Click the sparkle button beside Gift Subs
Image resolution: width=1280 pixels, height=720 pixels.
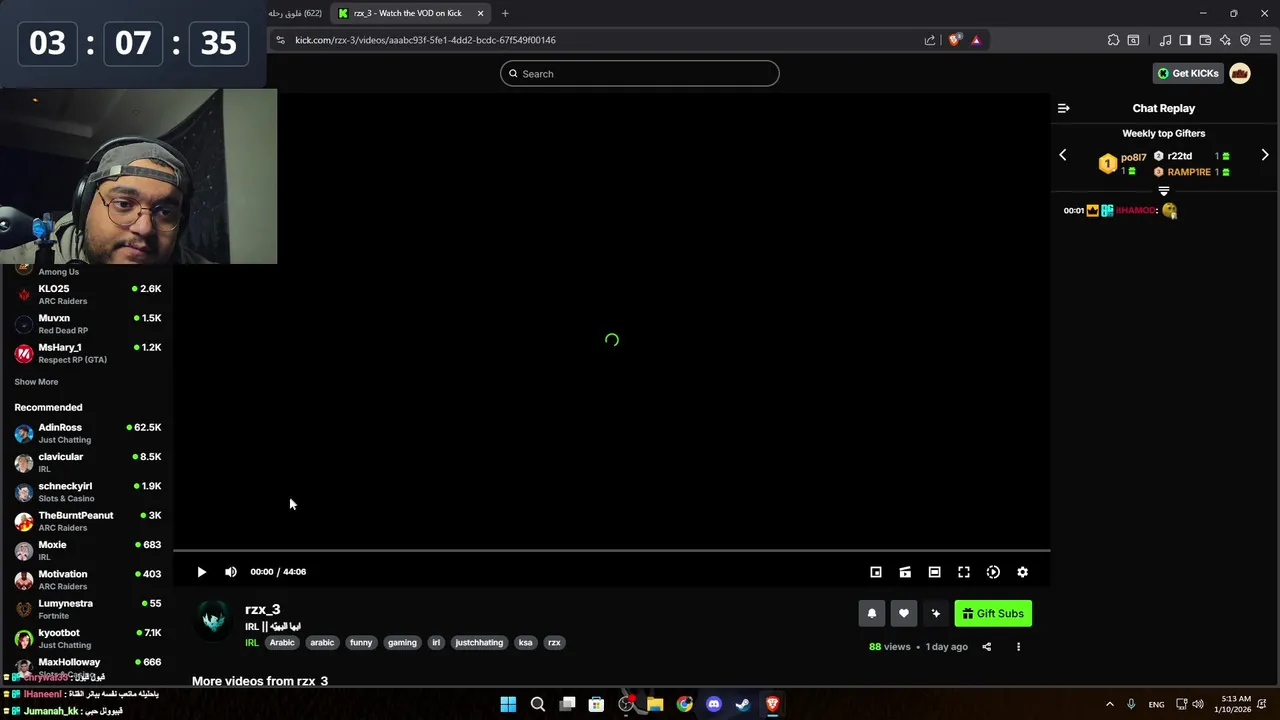pyautogui.click(x=936, y=614)
